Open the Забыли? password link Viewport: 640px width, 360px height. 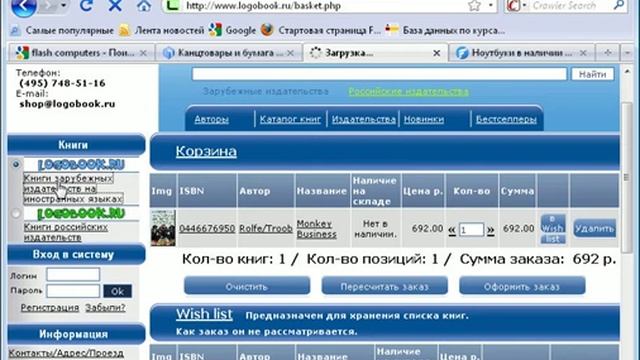pos(105,307)
